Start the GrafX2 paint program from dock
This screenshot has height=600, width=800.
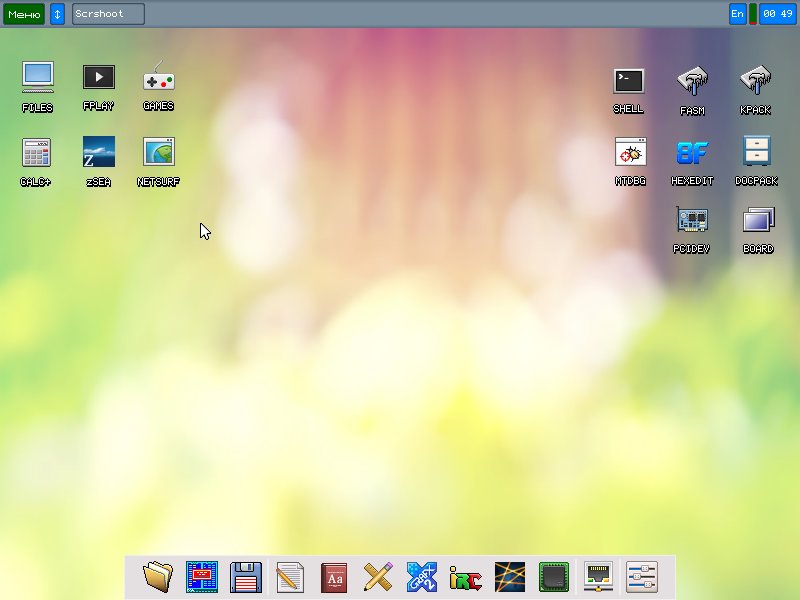point(422,577)
